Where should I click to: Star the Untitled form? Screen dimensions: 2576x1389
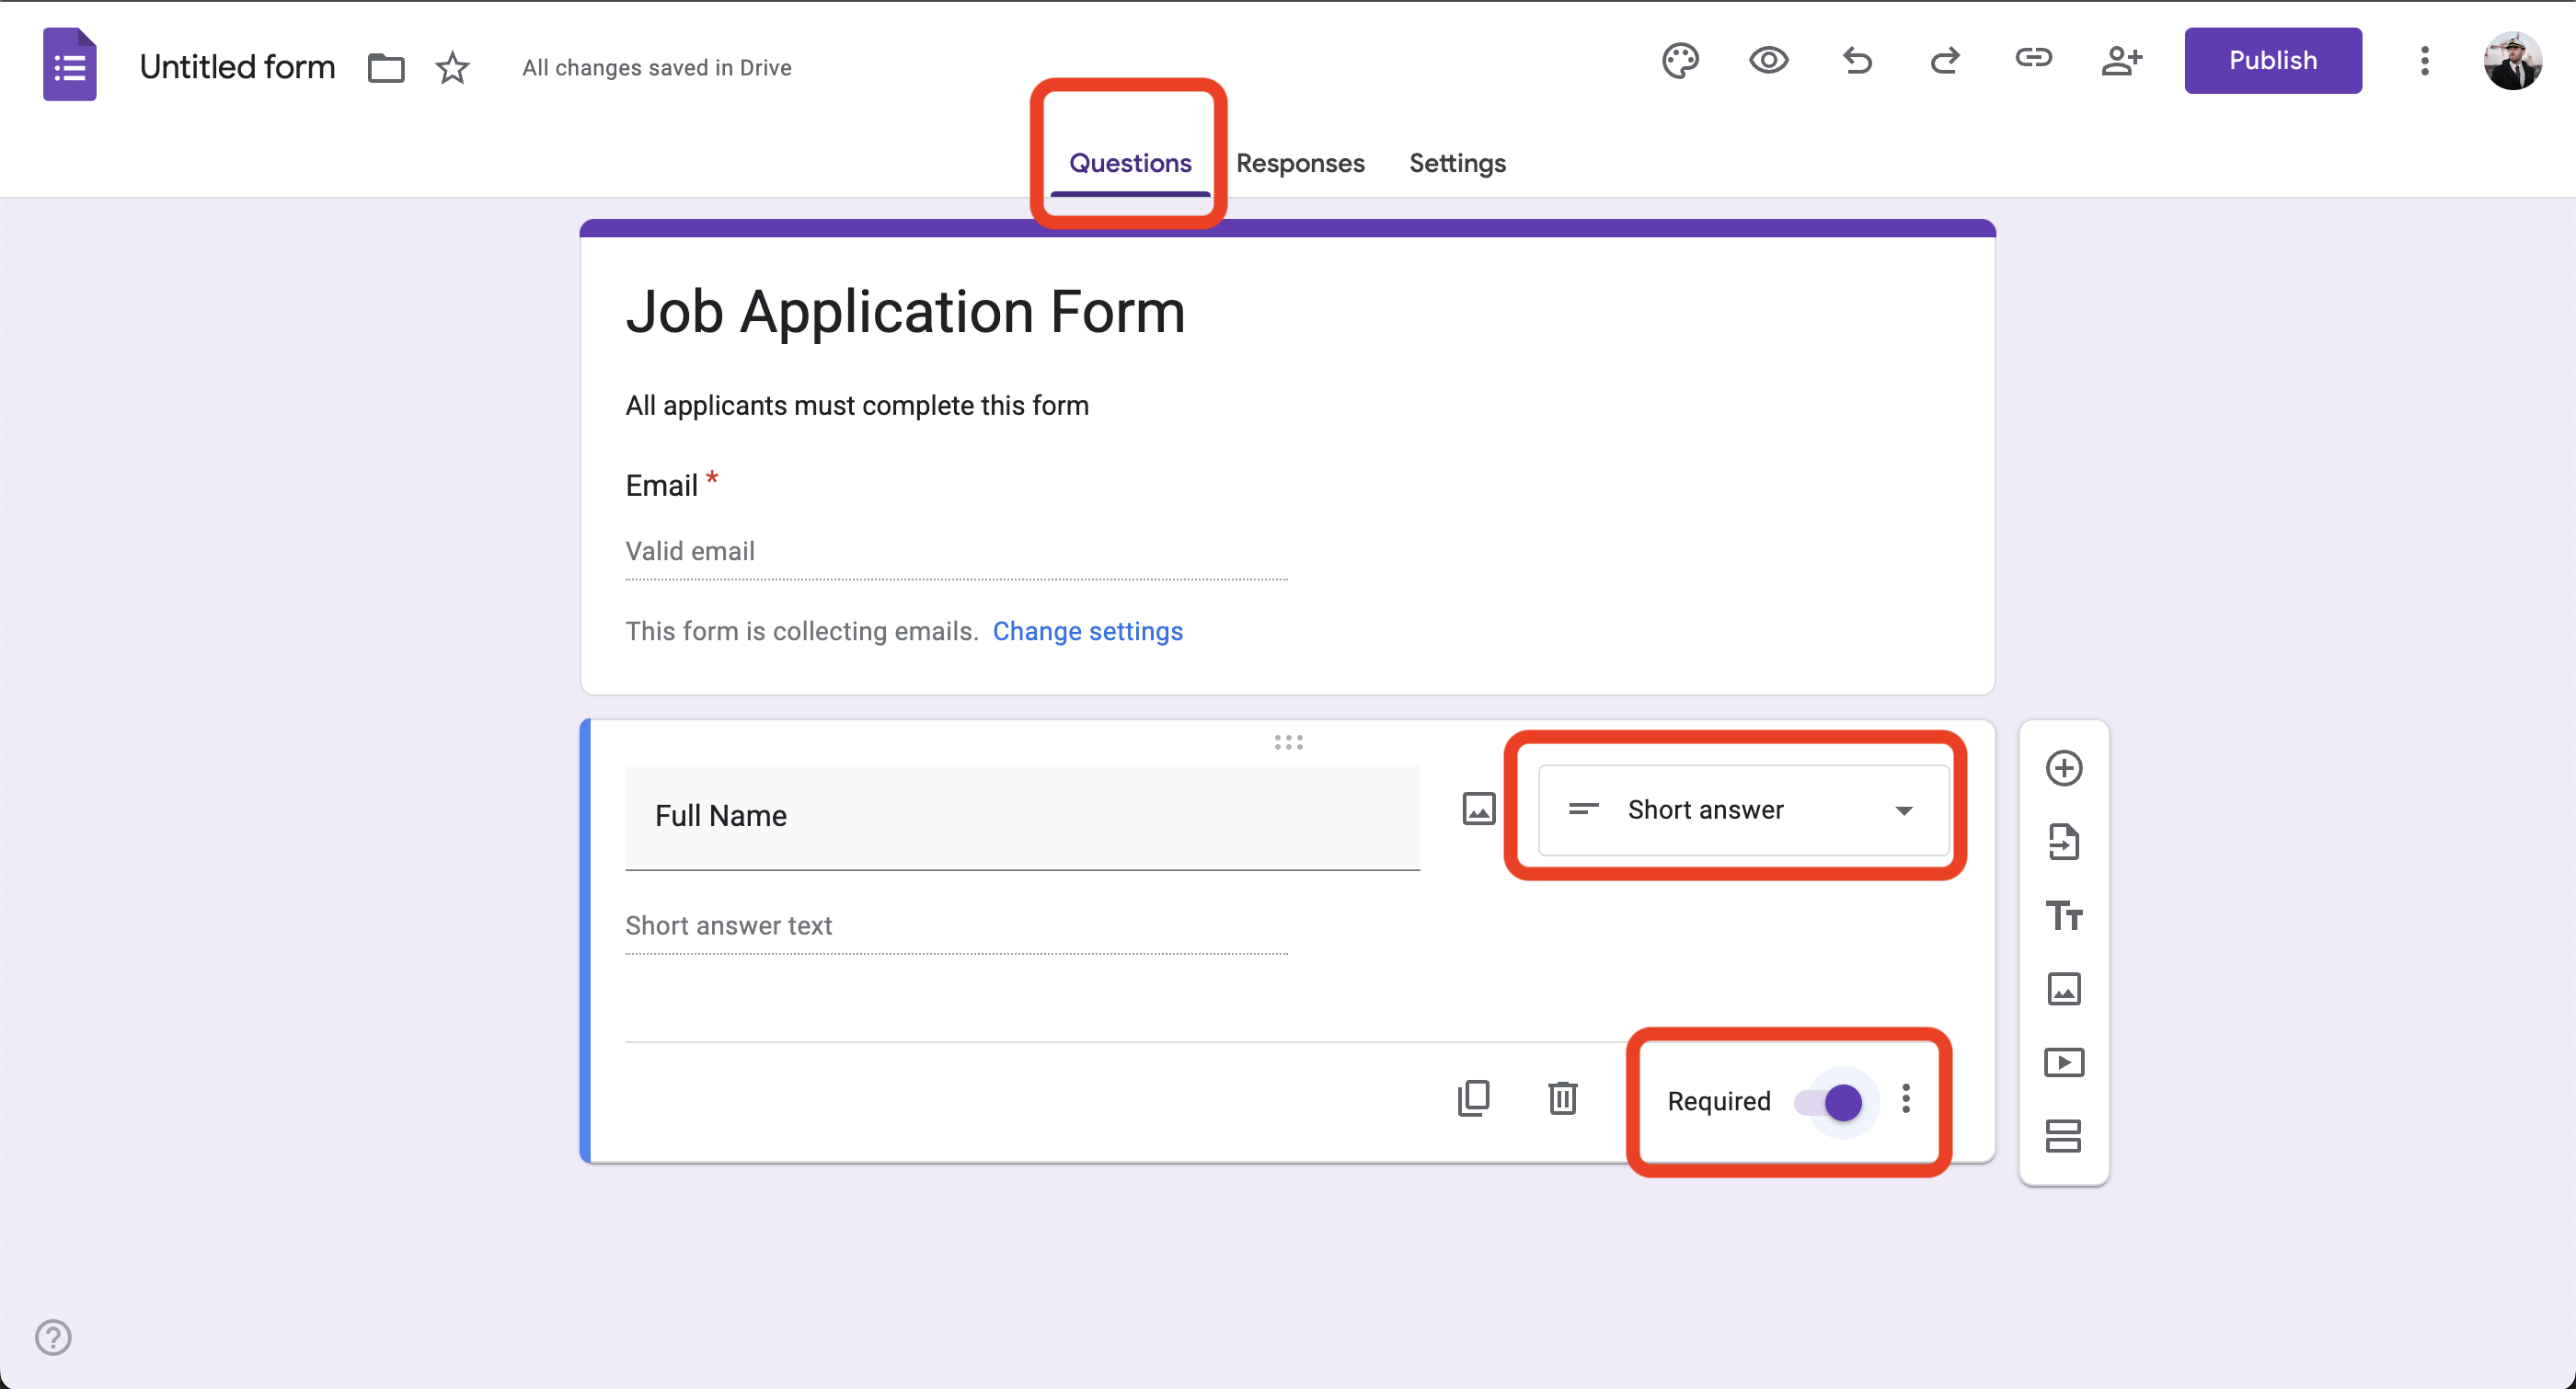[x=452, y=68]
